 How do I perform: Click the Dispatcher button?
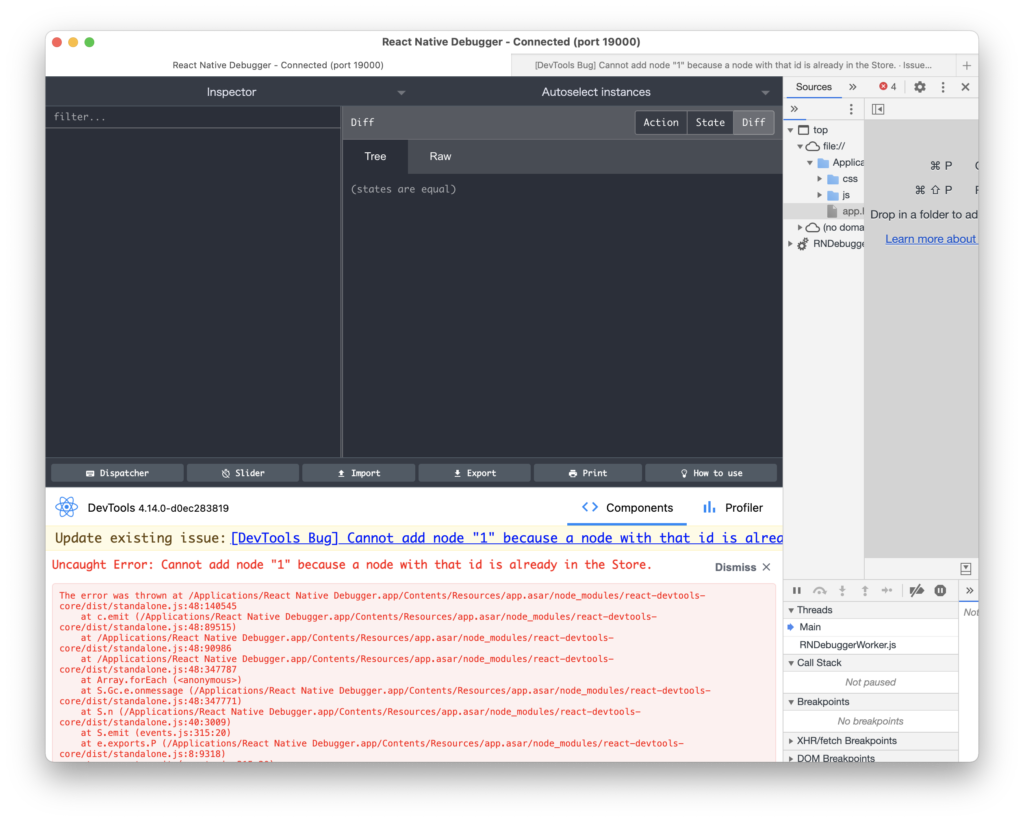click(117, 473)
